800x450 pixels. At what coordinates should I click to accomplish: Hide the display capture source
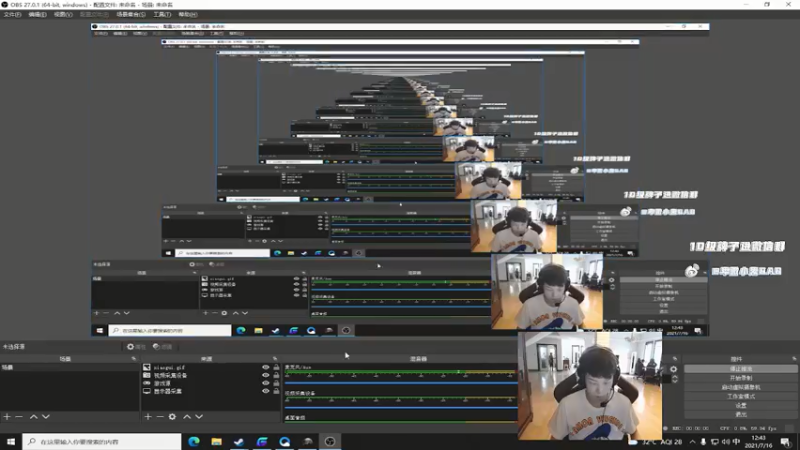[x=265, y=391]
